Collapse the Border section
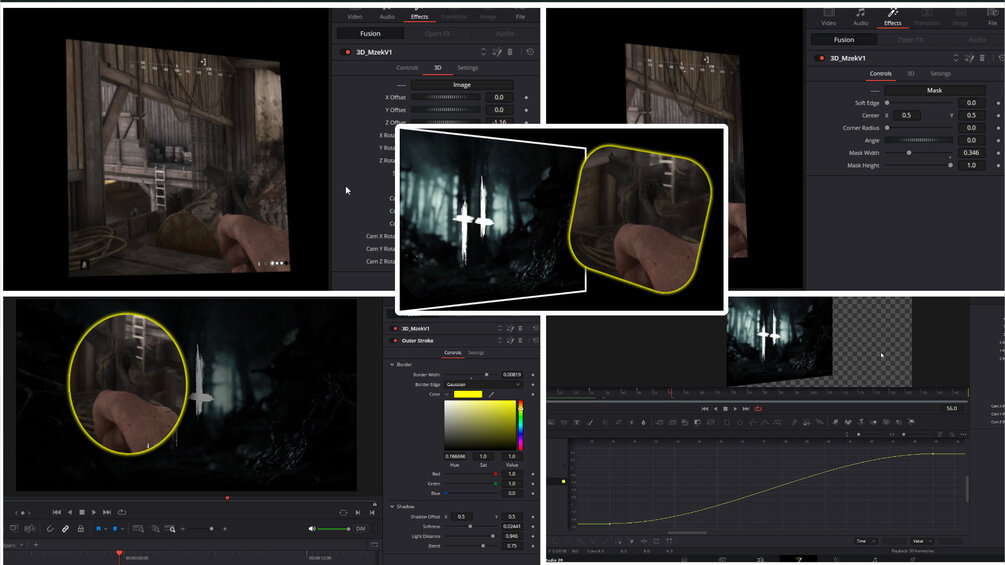Viewport: 1005px width, 565px height. point(392,364)
